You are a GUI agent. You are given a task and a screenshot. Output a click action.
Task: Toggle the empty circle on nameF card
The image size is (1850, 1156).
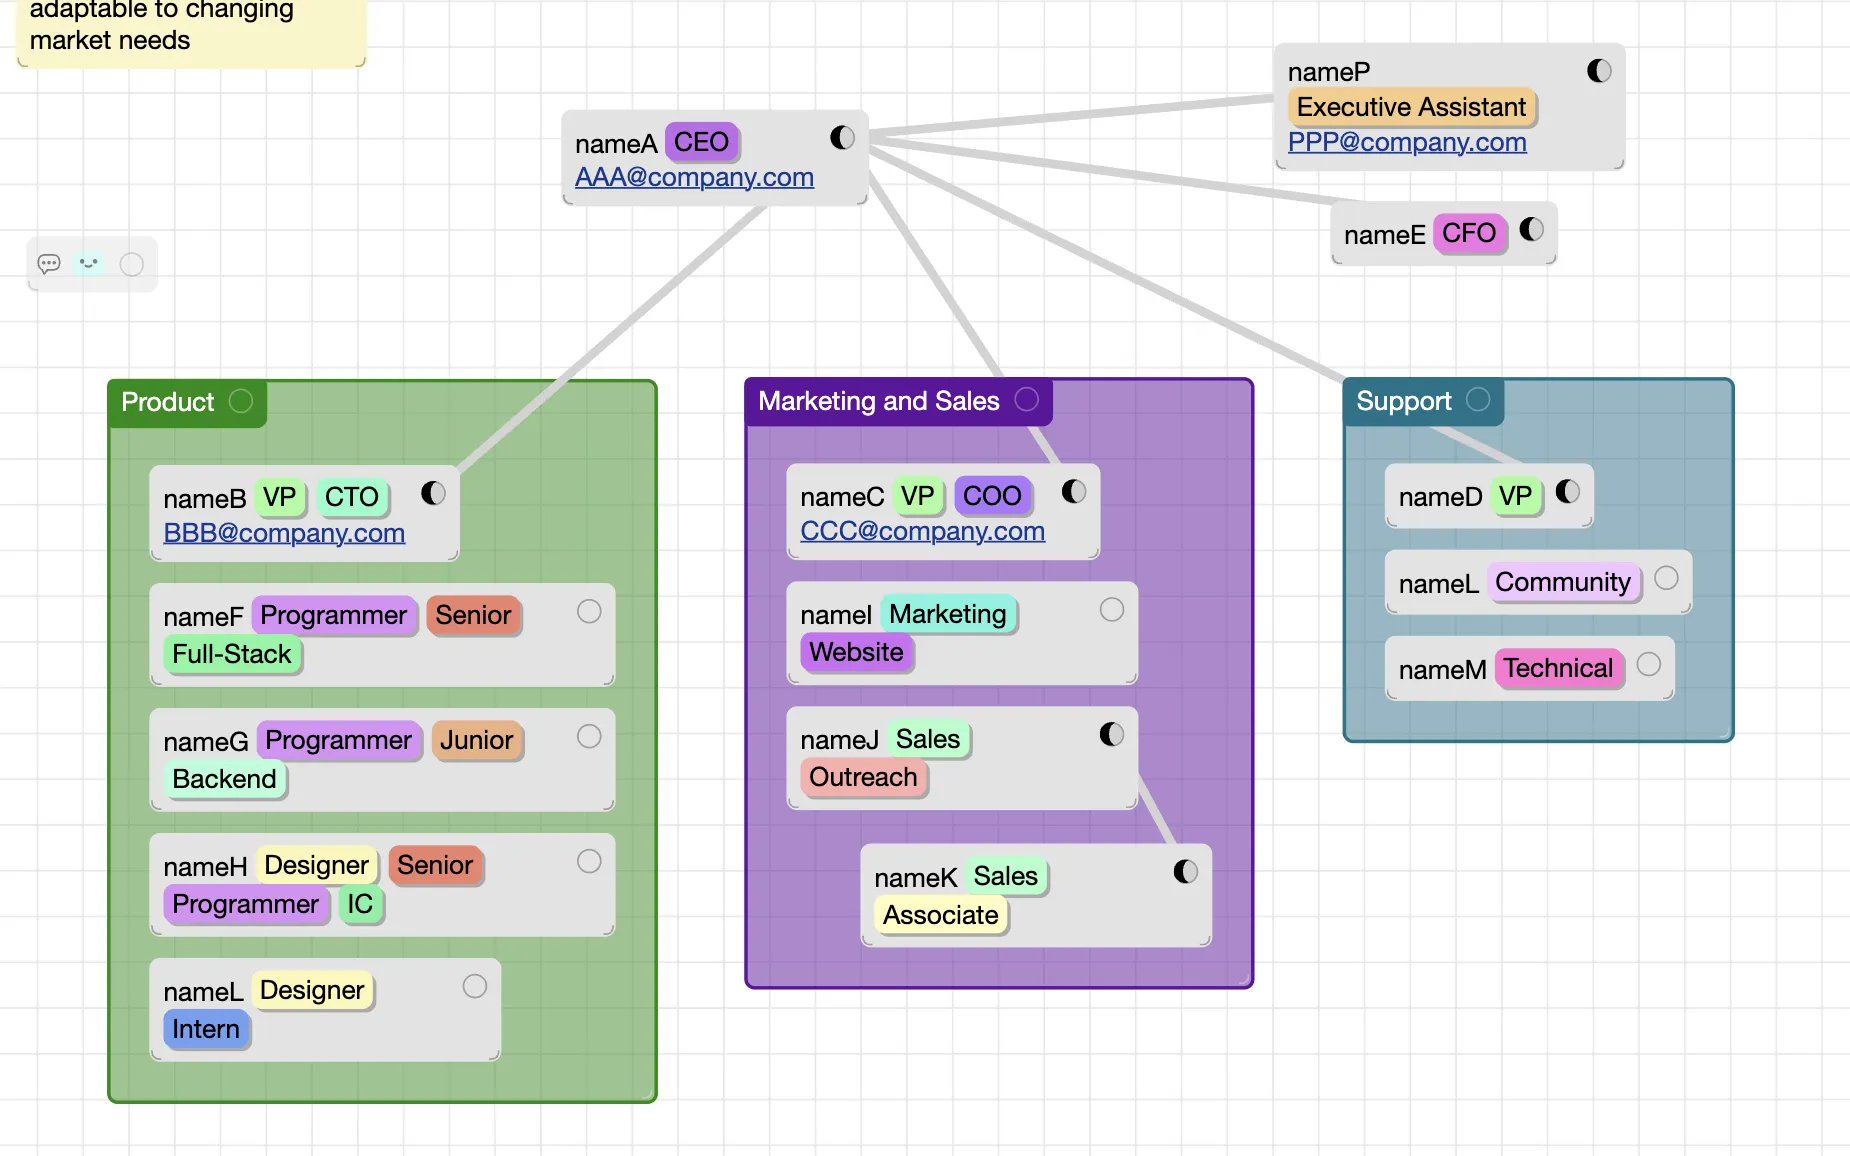tap(589, 611)
